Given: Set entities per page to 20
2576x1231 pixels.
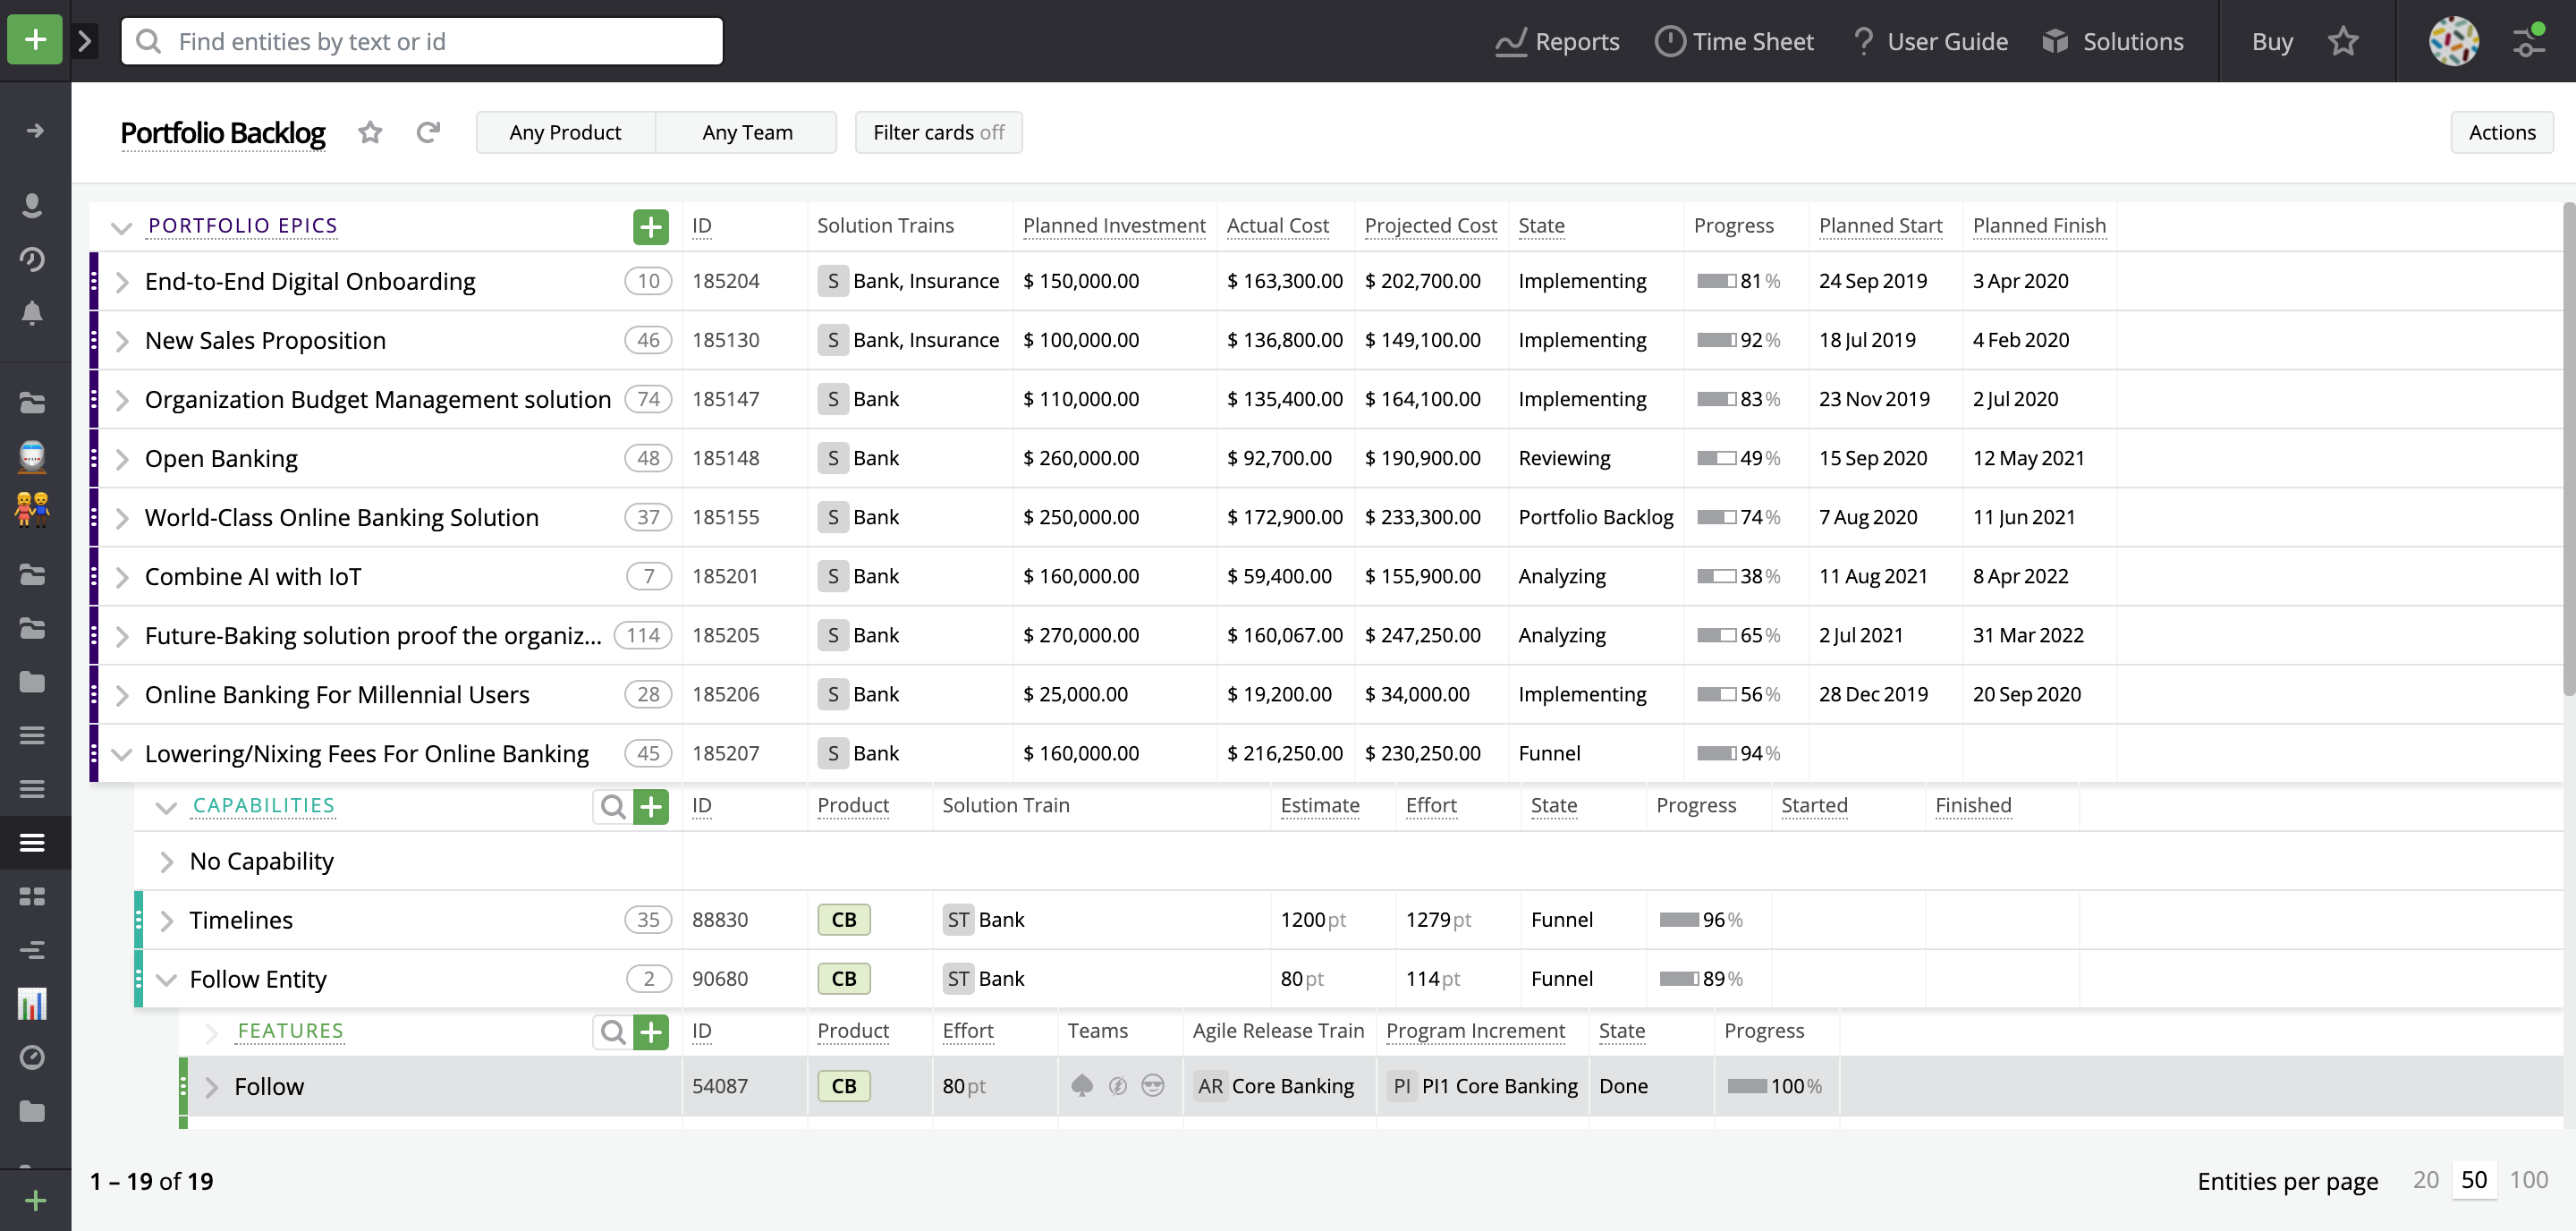Looking at the screenshot, I should [2425, 1180].
